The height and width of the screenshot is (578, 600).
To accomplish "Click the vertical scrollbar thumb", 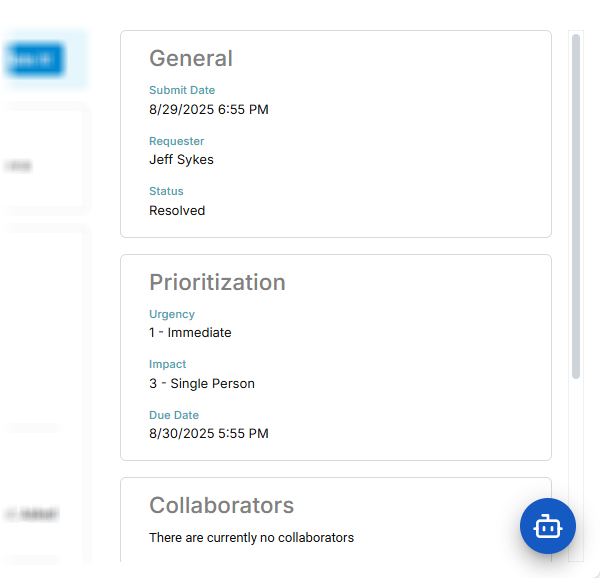I will click(x=576, y=205).
